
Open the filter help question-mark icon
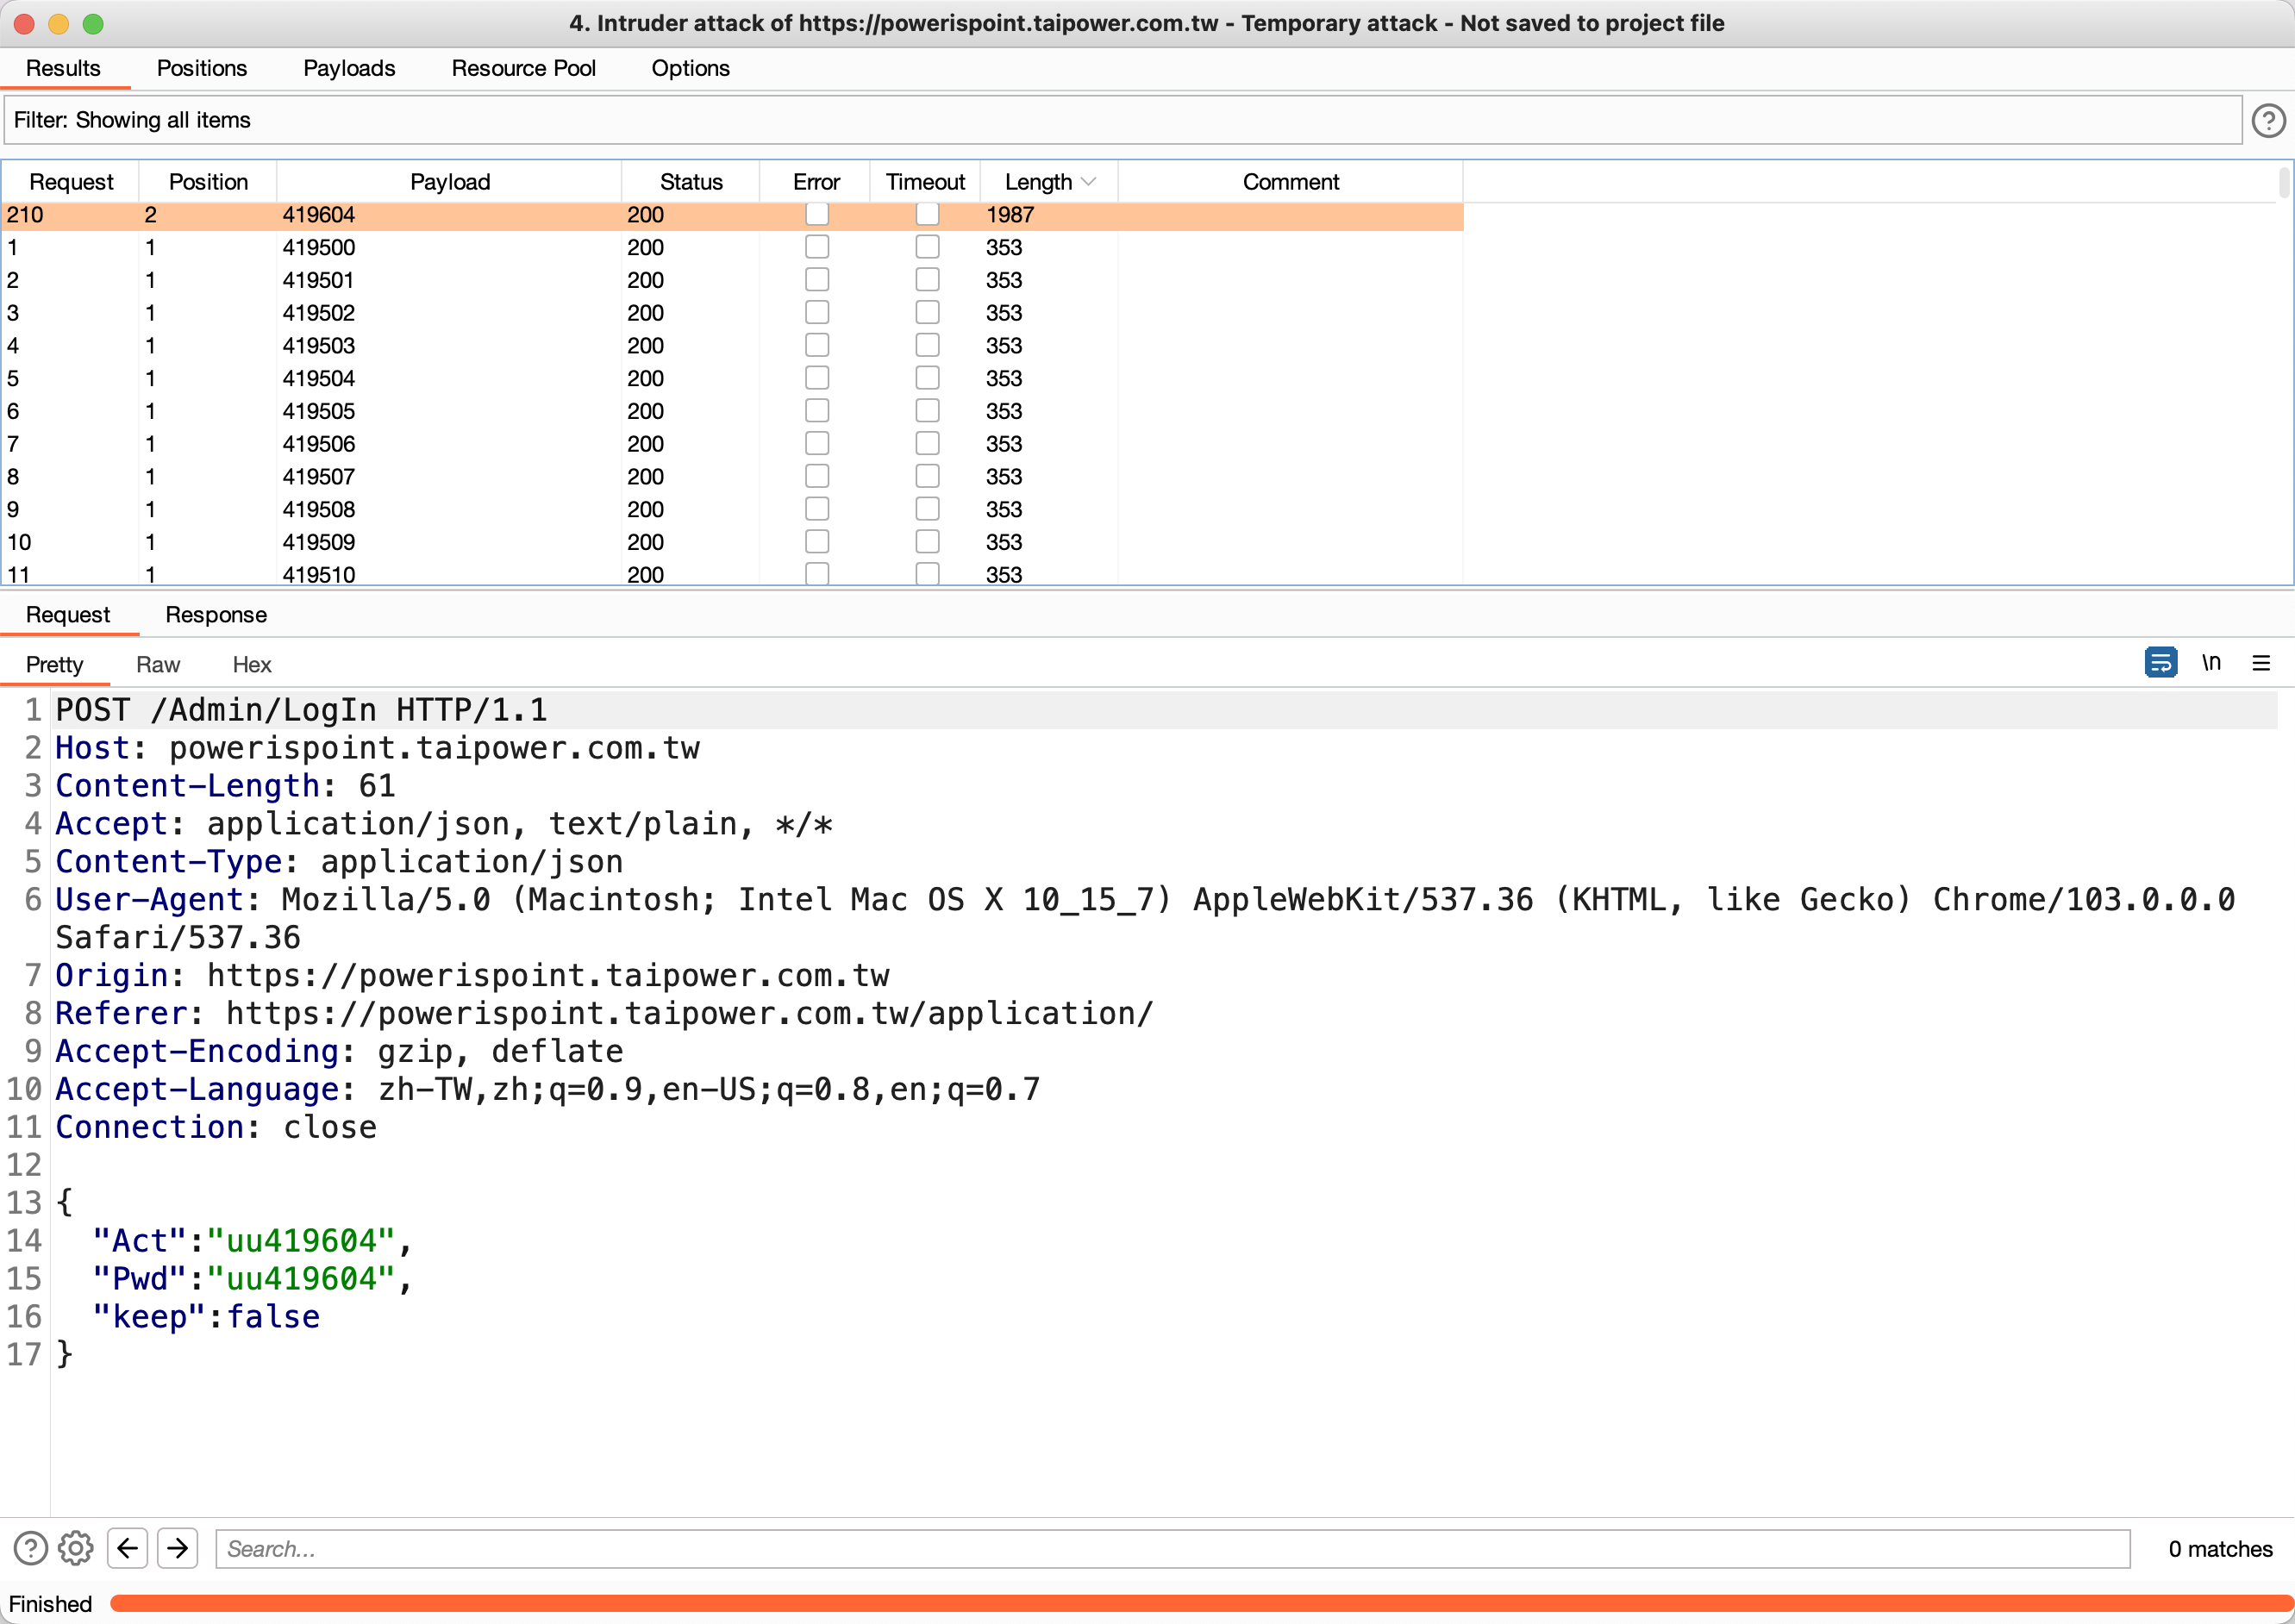[2268, 121]
